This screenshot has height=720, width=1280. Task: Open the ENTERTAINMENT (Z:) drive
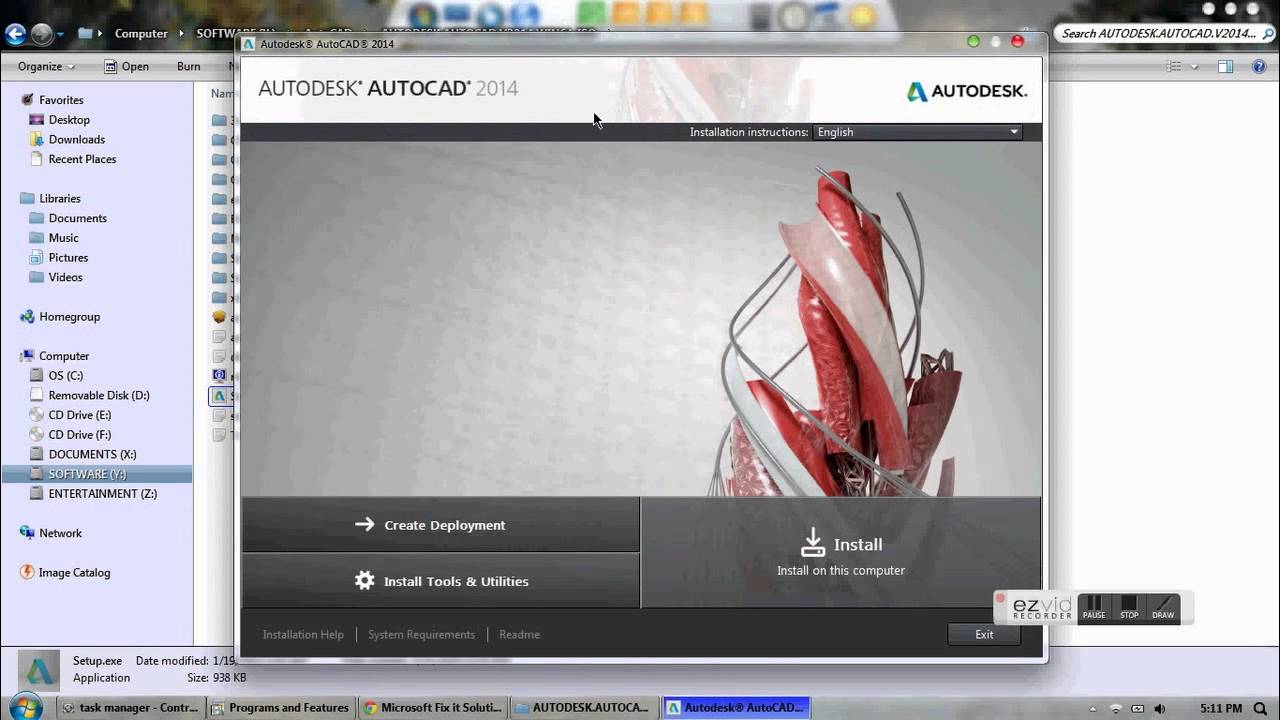(103, 494)
